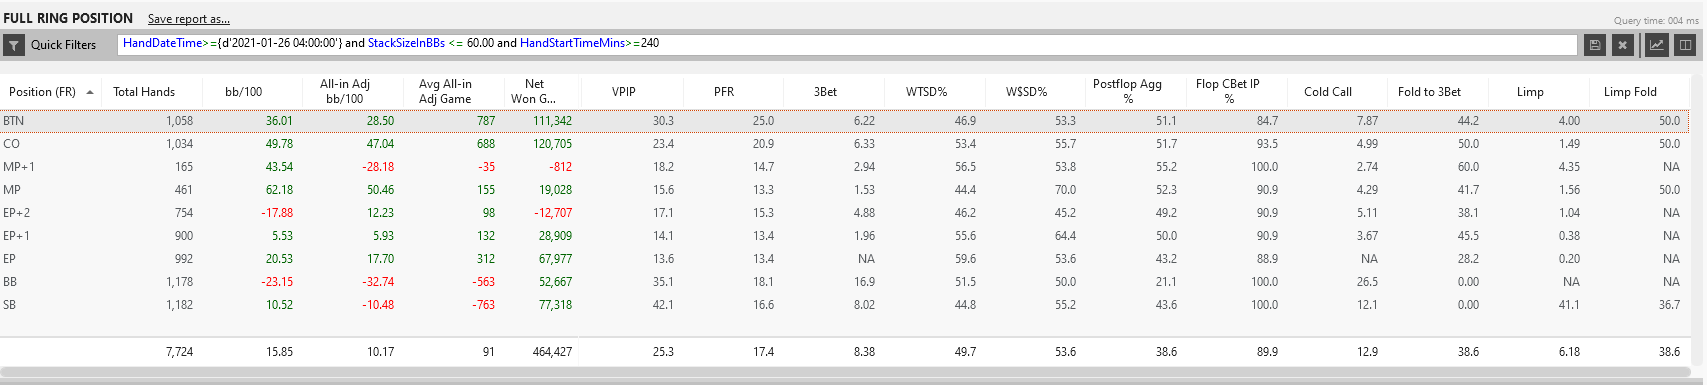Image resolution: width=1707 pixels, height=385 pixels.
Task: Click the funnel filter icon
Action: 14,45
